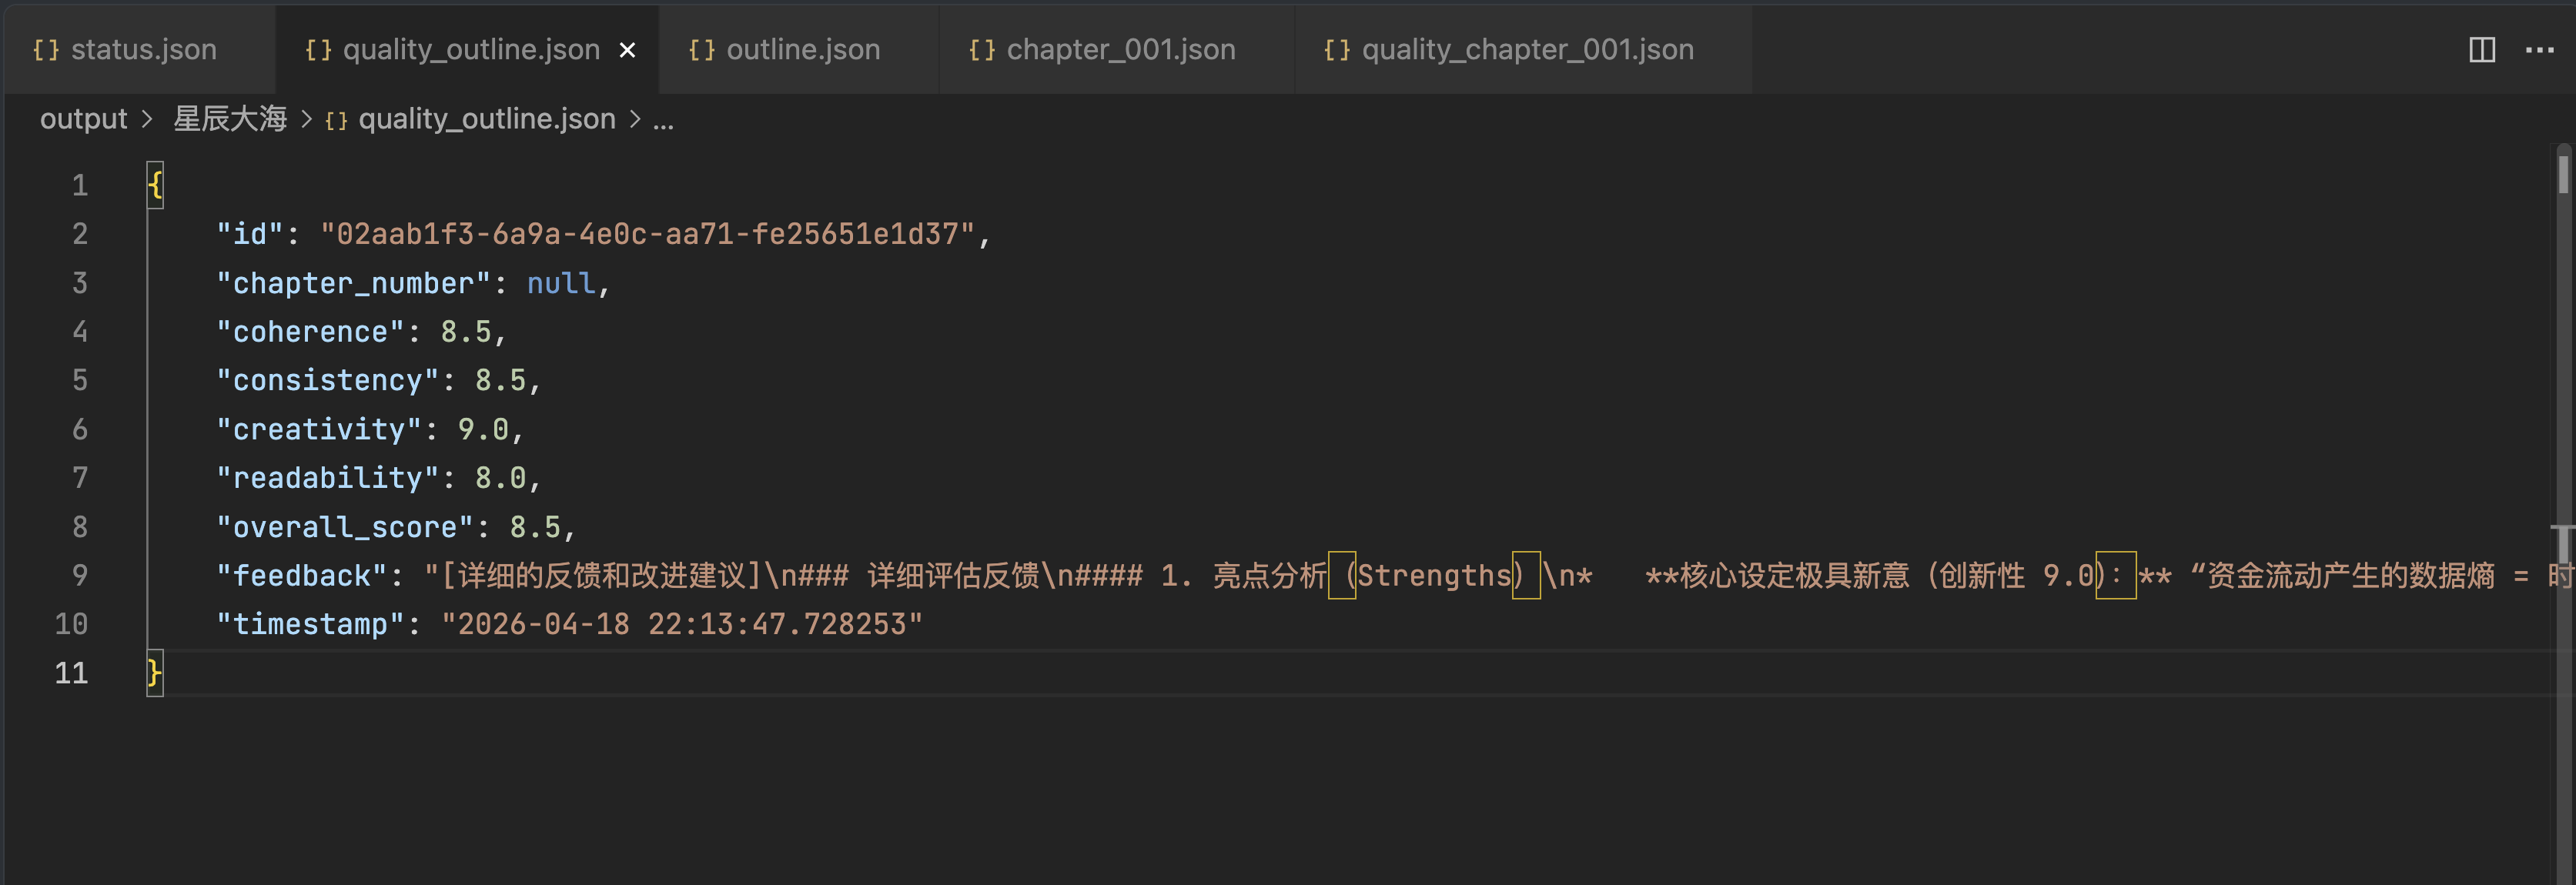Click the braces icon on chapter_001.json tab
The width and height of the screenshot is (2576, 885).
[x=981, y=50]
